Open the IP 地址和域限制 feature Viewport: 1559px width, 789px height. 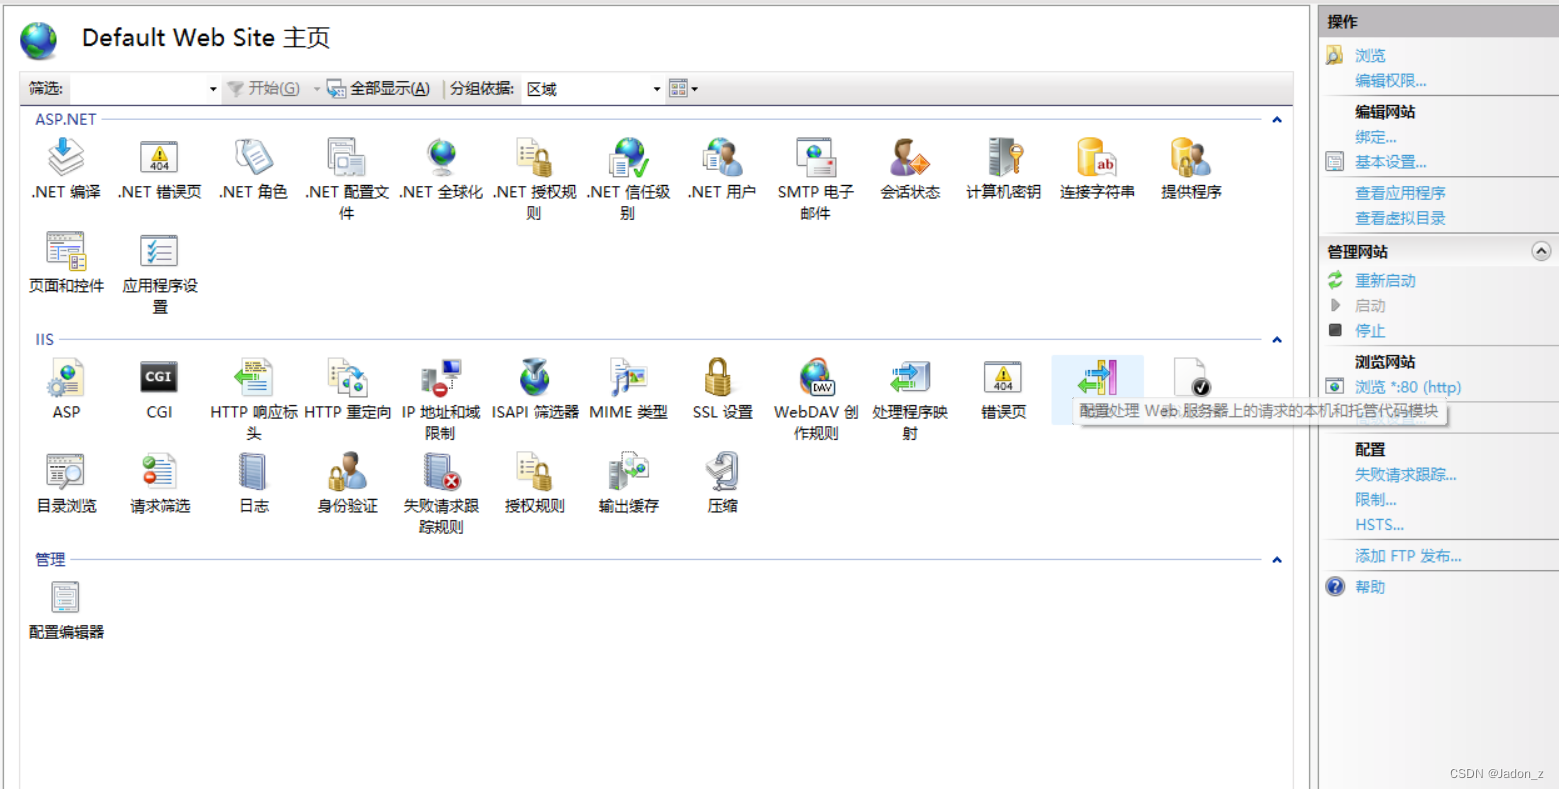[x=440, y=399]
